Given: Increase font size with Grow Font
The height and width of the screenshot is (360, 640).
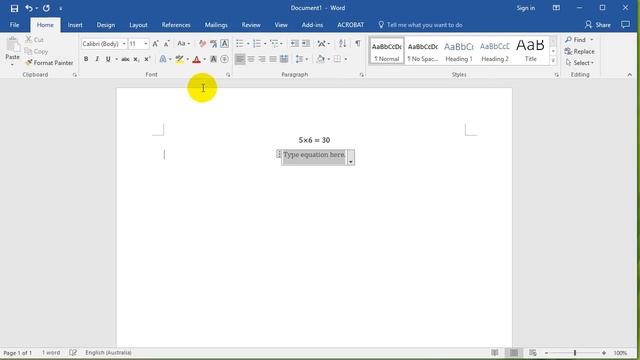Looking at the screenshot, I should coord(156,44).
